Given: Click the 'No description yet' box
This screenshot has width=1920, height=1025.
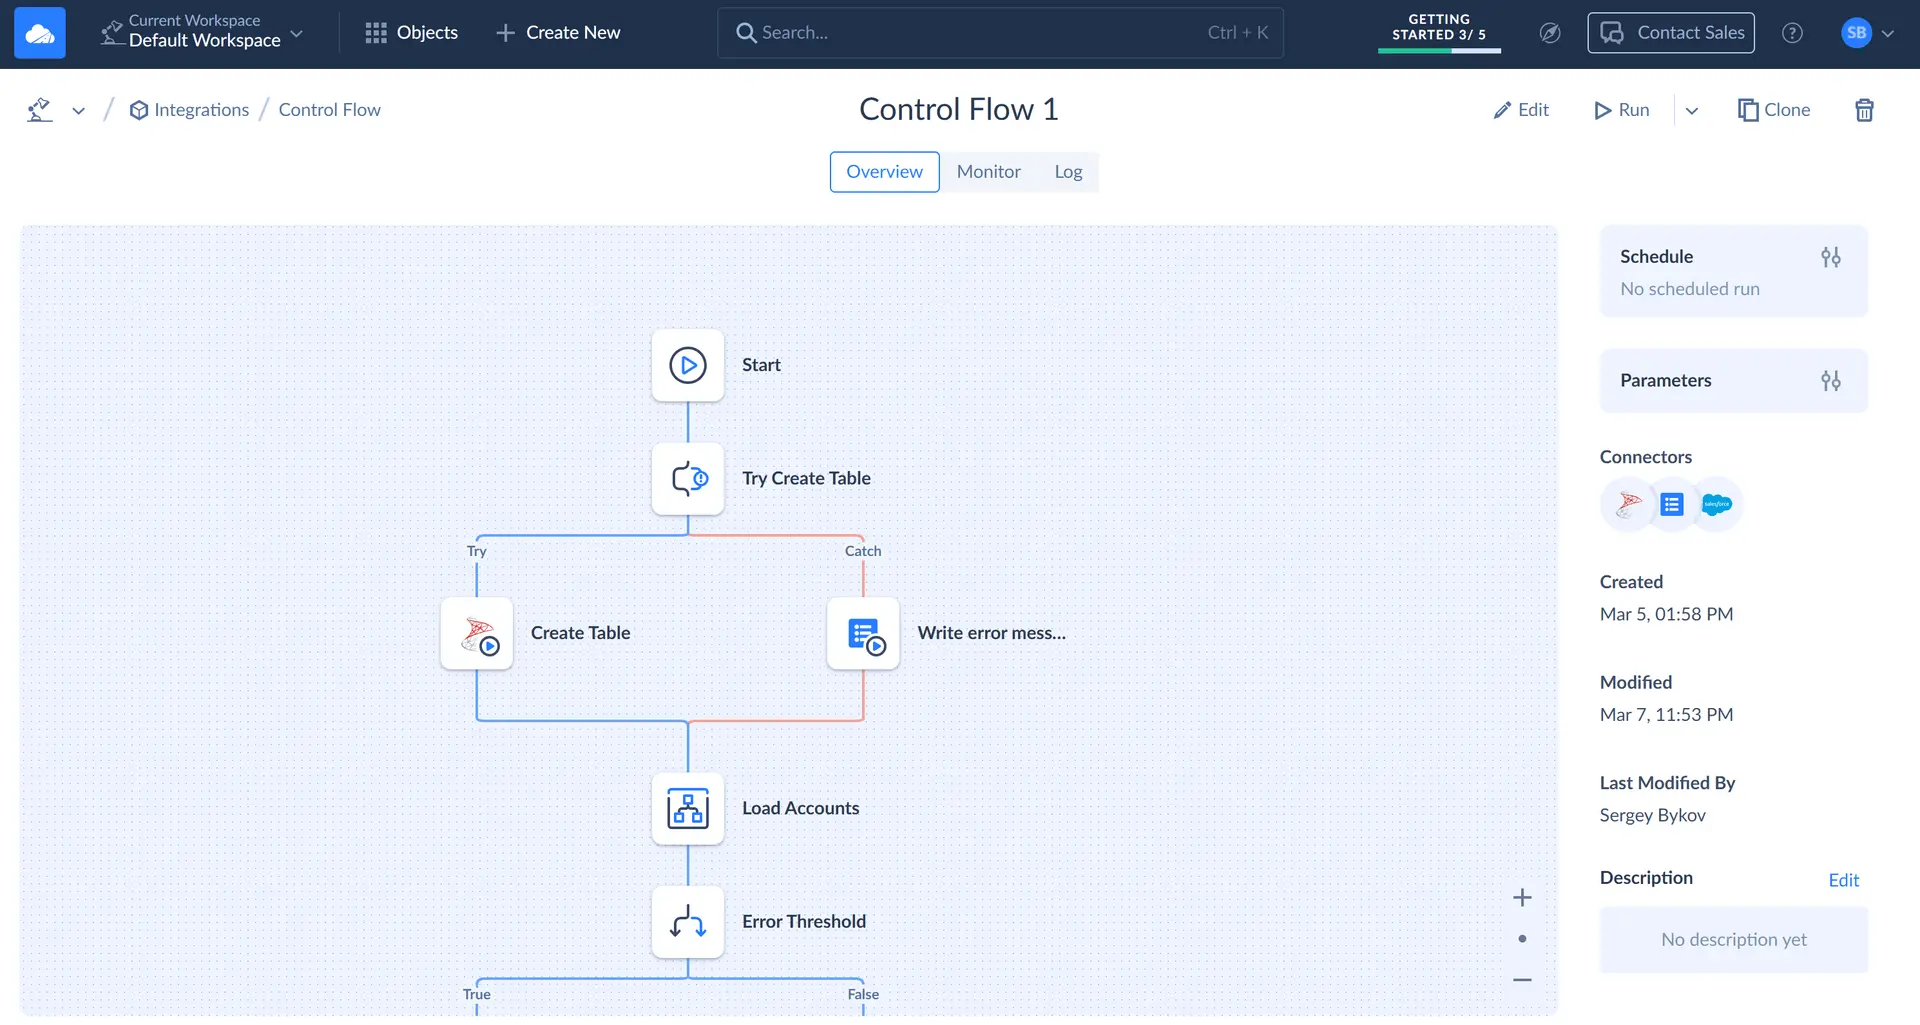Looking at the screenshot, I should click(x=1733, y=940).
